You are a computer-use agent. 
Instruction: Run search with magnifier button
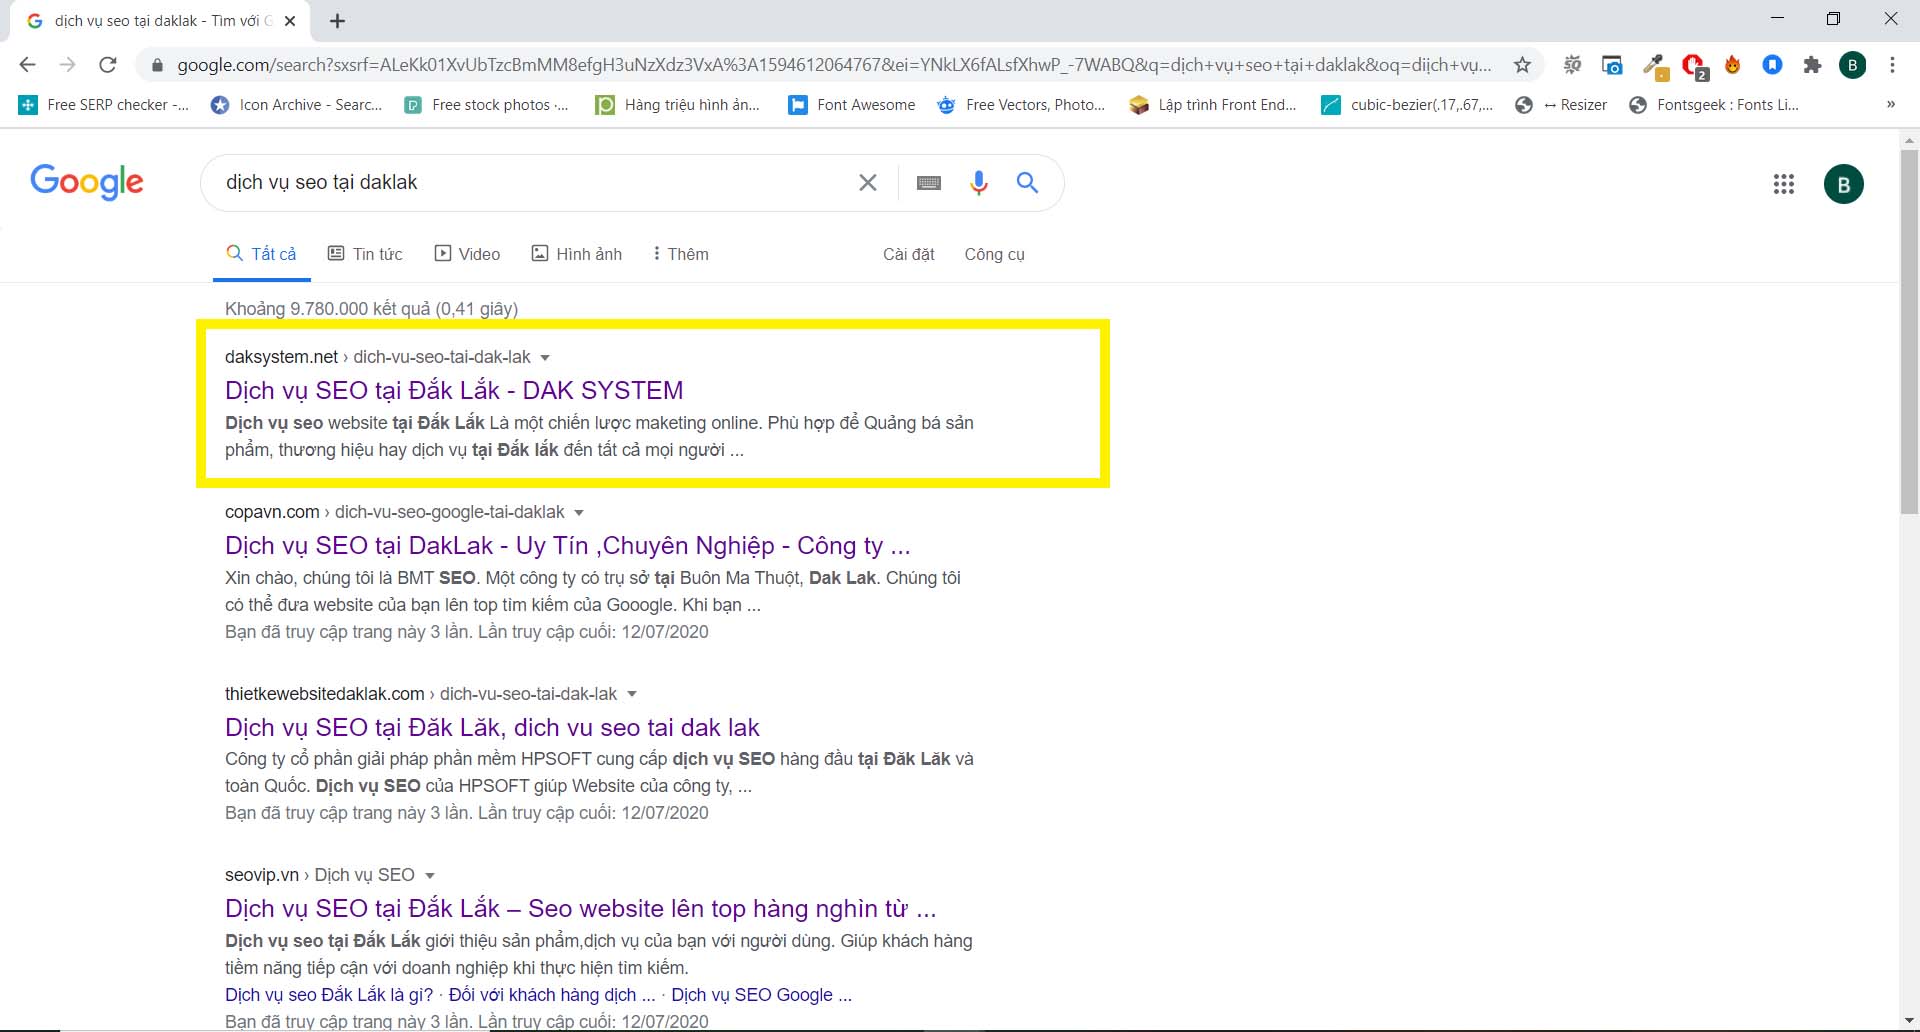click(1027, 182)
